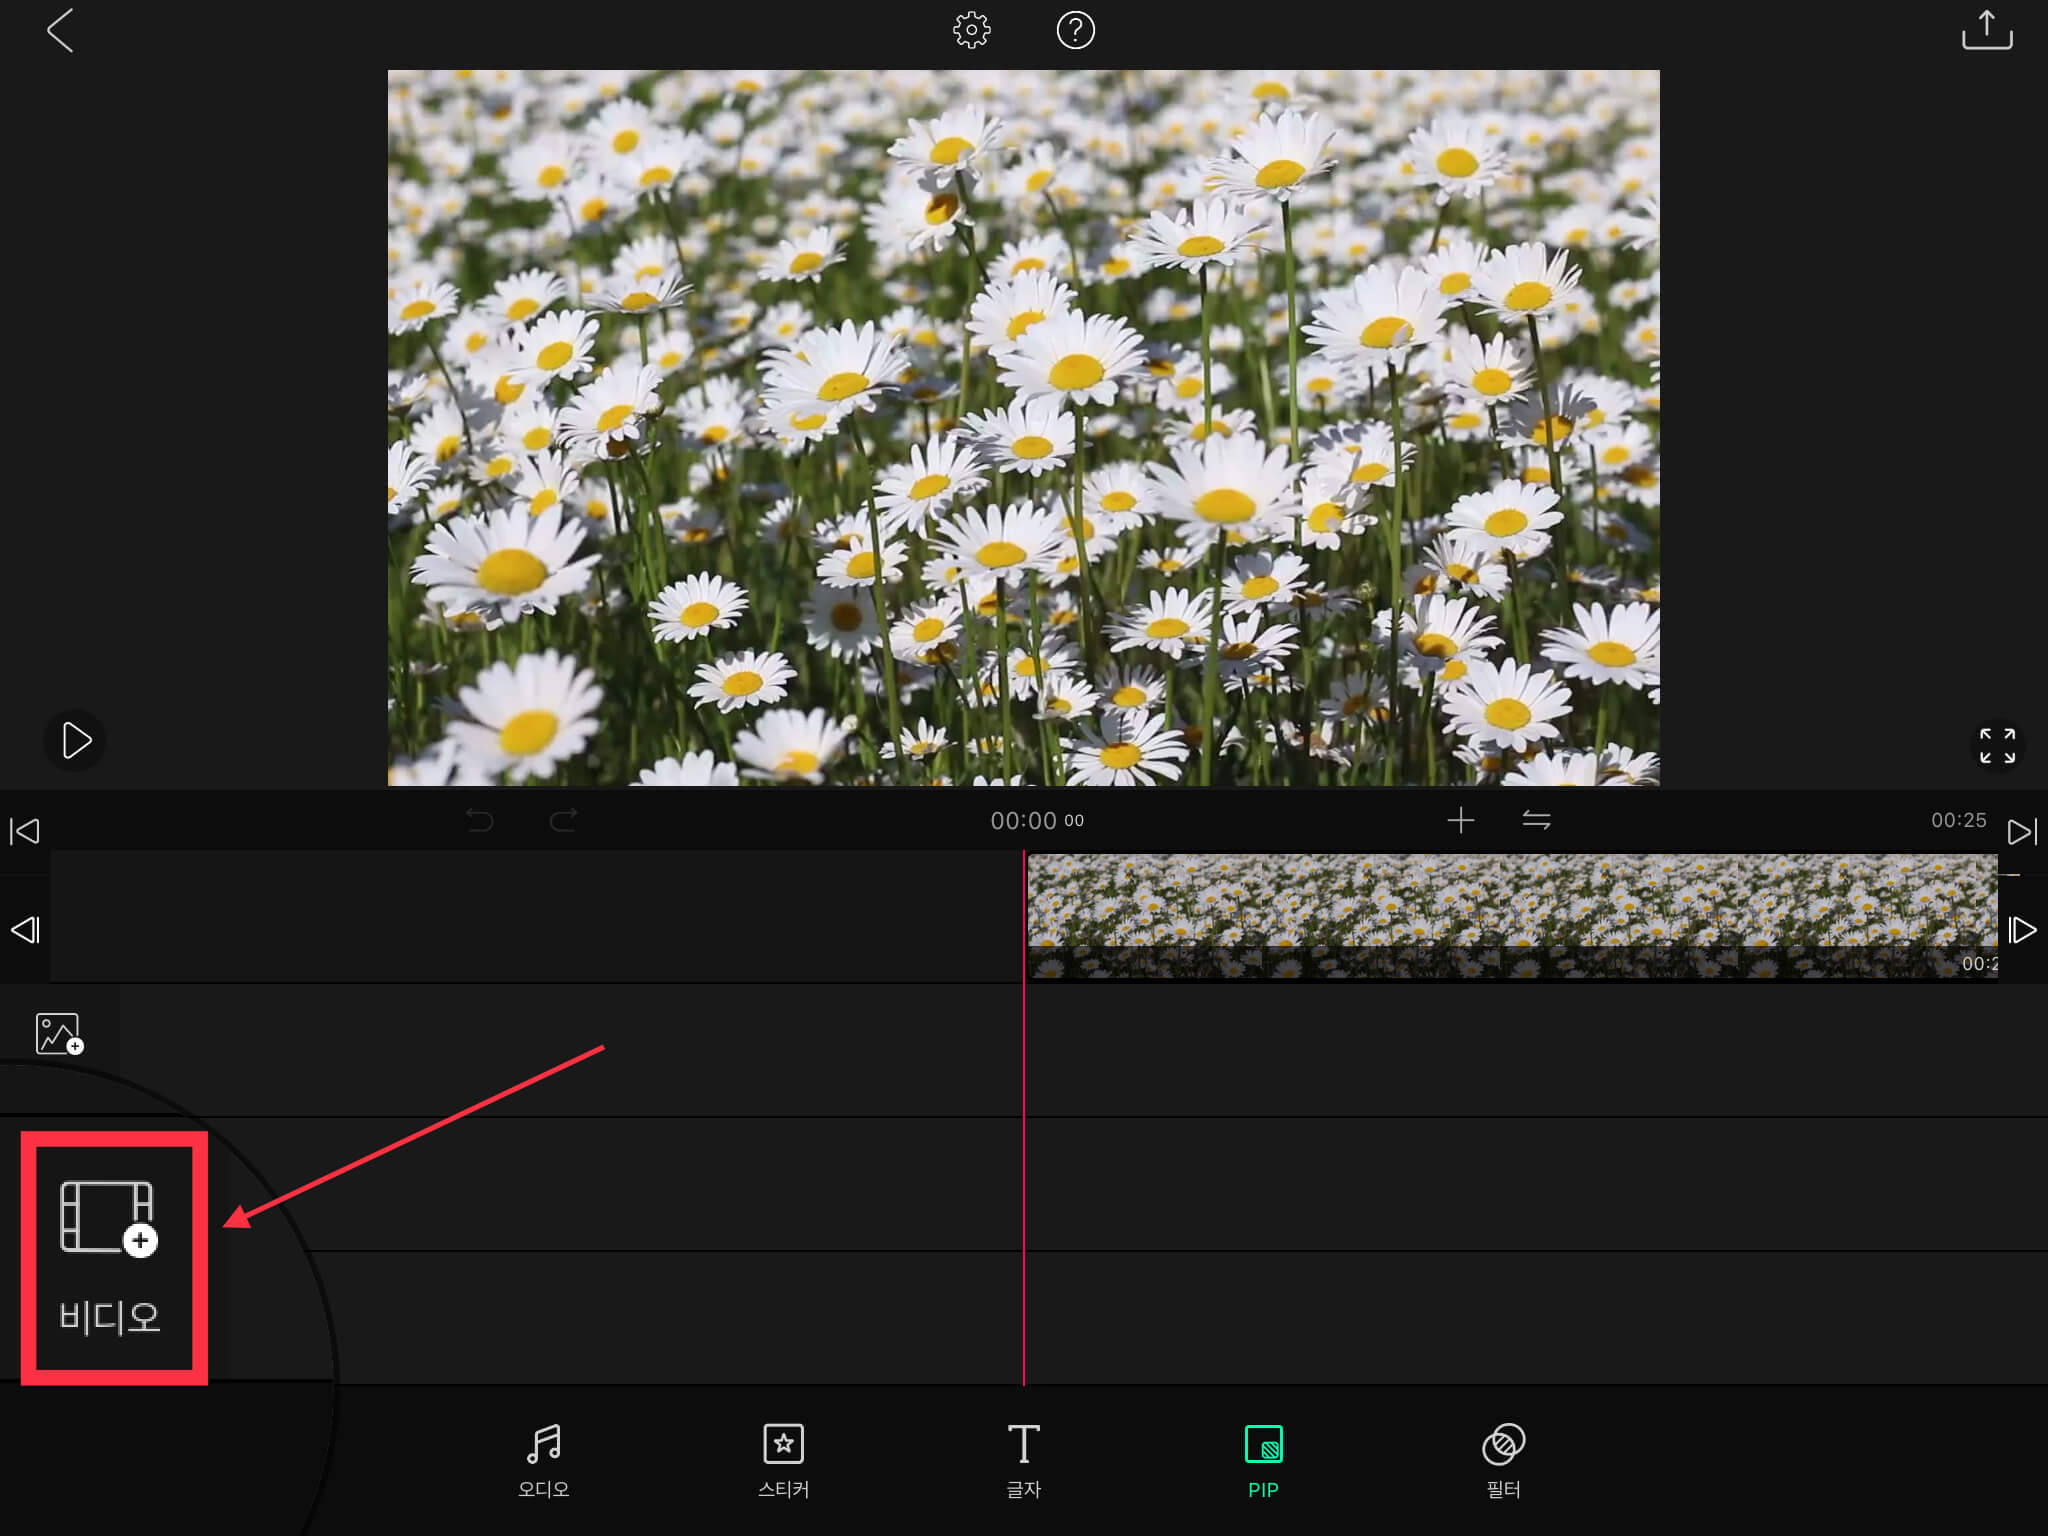Open project settings gear icon

click(x=971, y=30)
